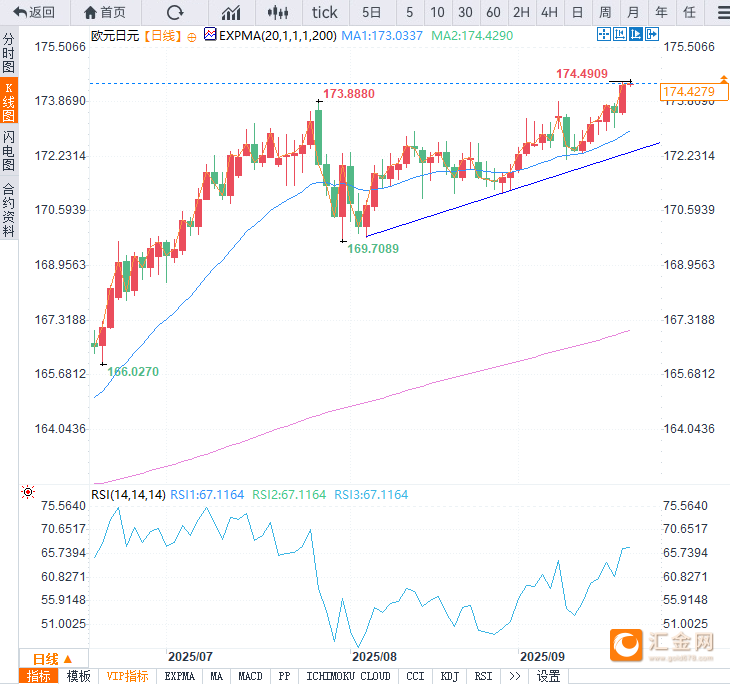The width and height of the screenshot is (730, 684).
Task: Click the current price label 174.4279
Action: click(687, 93)
